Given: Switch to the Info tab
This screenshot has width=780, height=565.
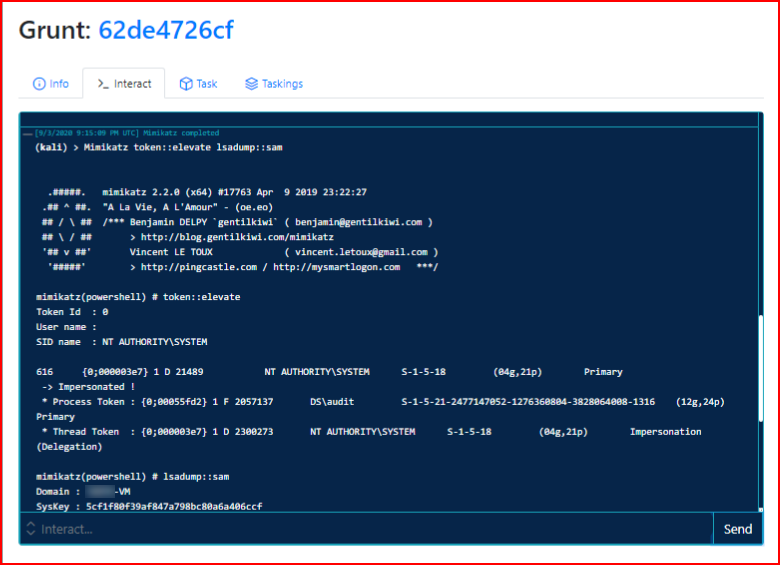Looking at the screenshot, I should 51,84.
